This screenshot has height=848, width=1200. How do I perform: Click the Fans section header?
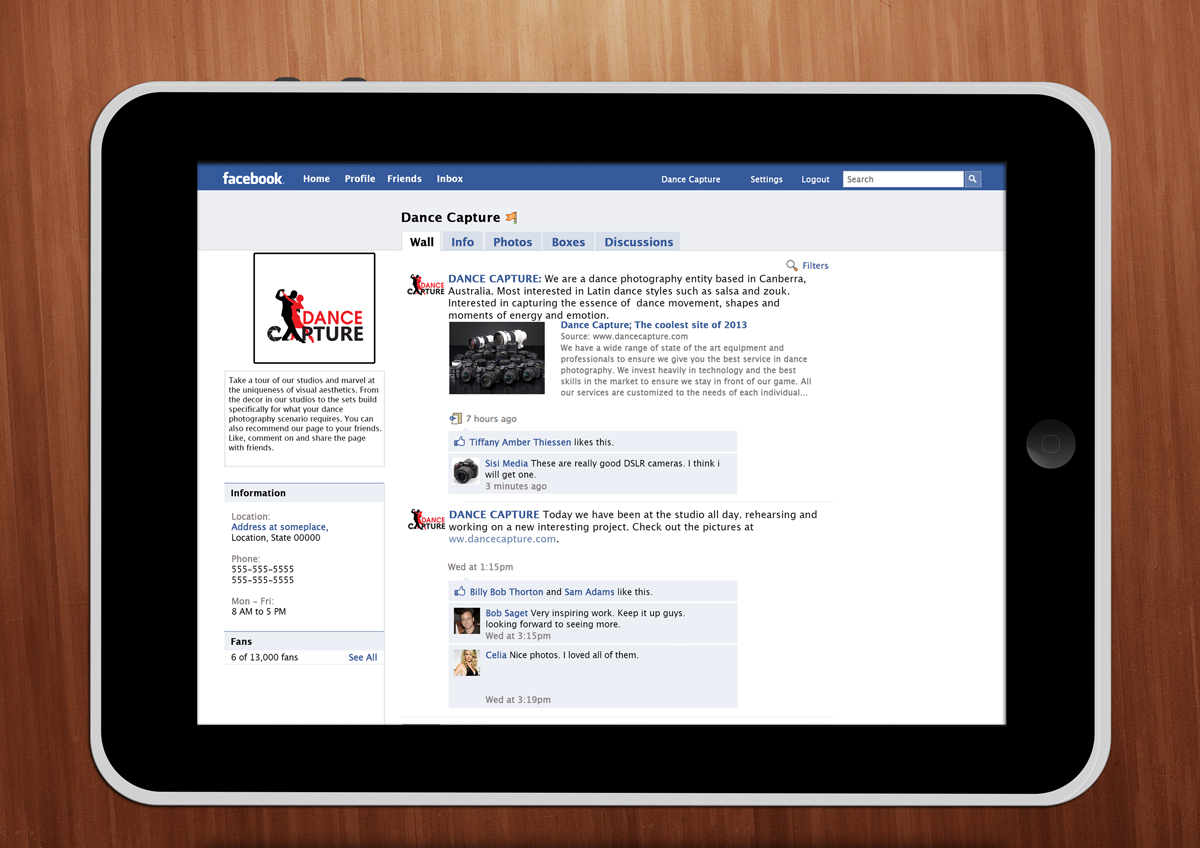click(x=304, y=641)
